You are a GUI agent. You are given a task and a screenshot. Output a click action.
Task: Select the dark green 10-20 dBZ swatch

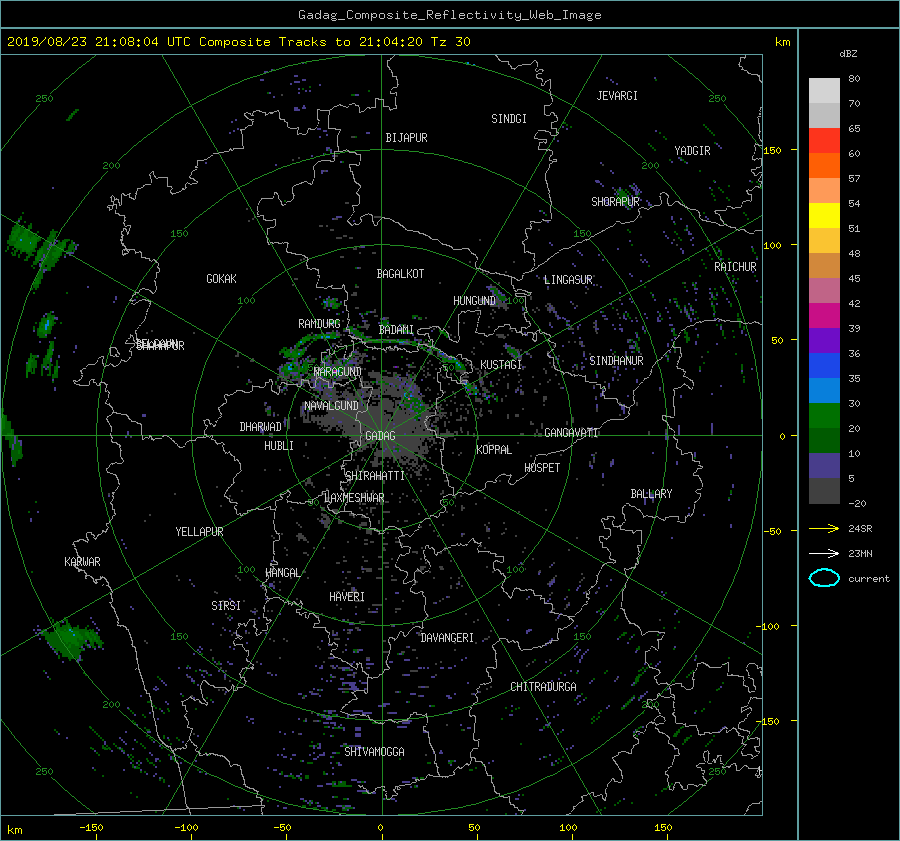click(x=824, y=440)
